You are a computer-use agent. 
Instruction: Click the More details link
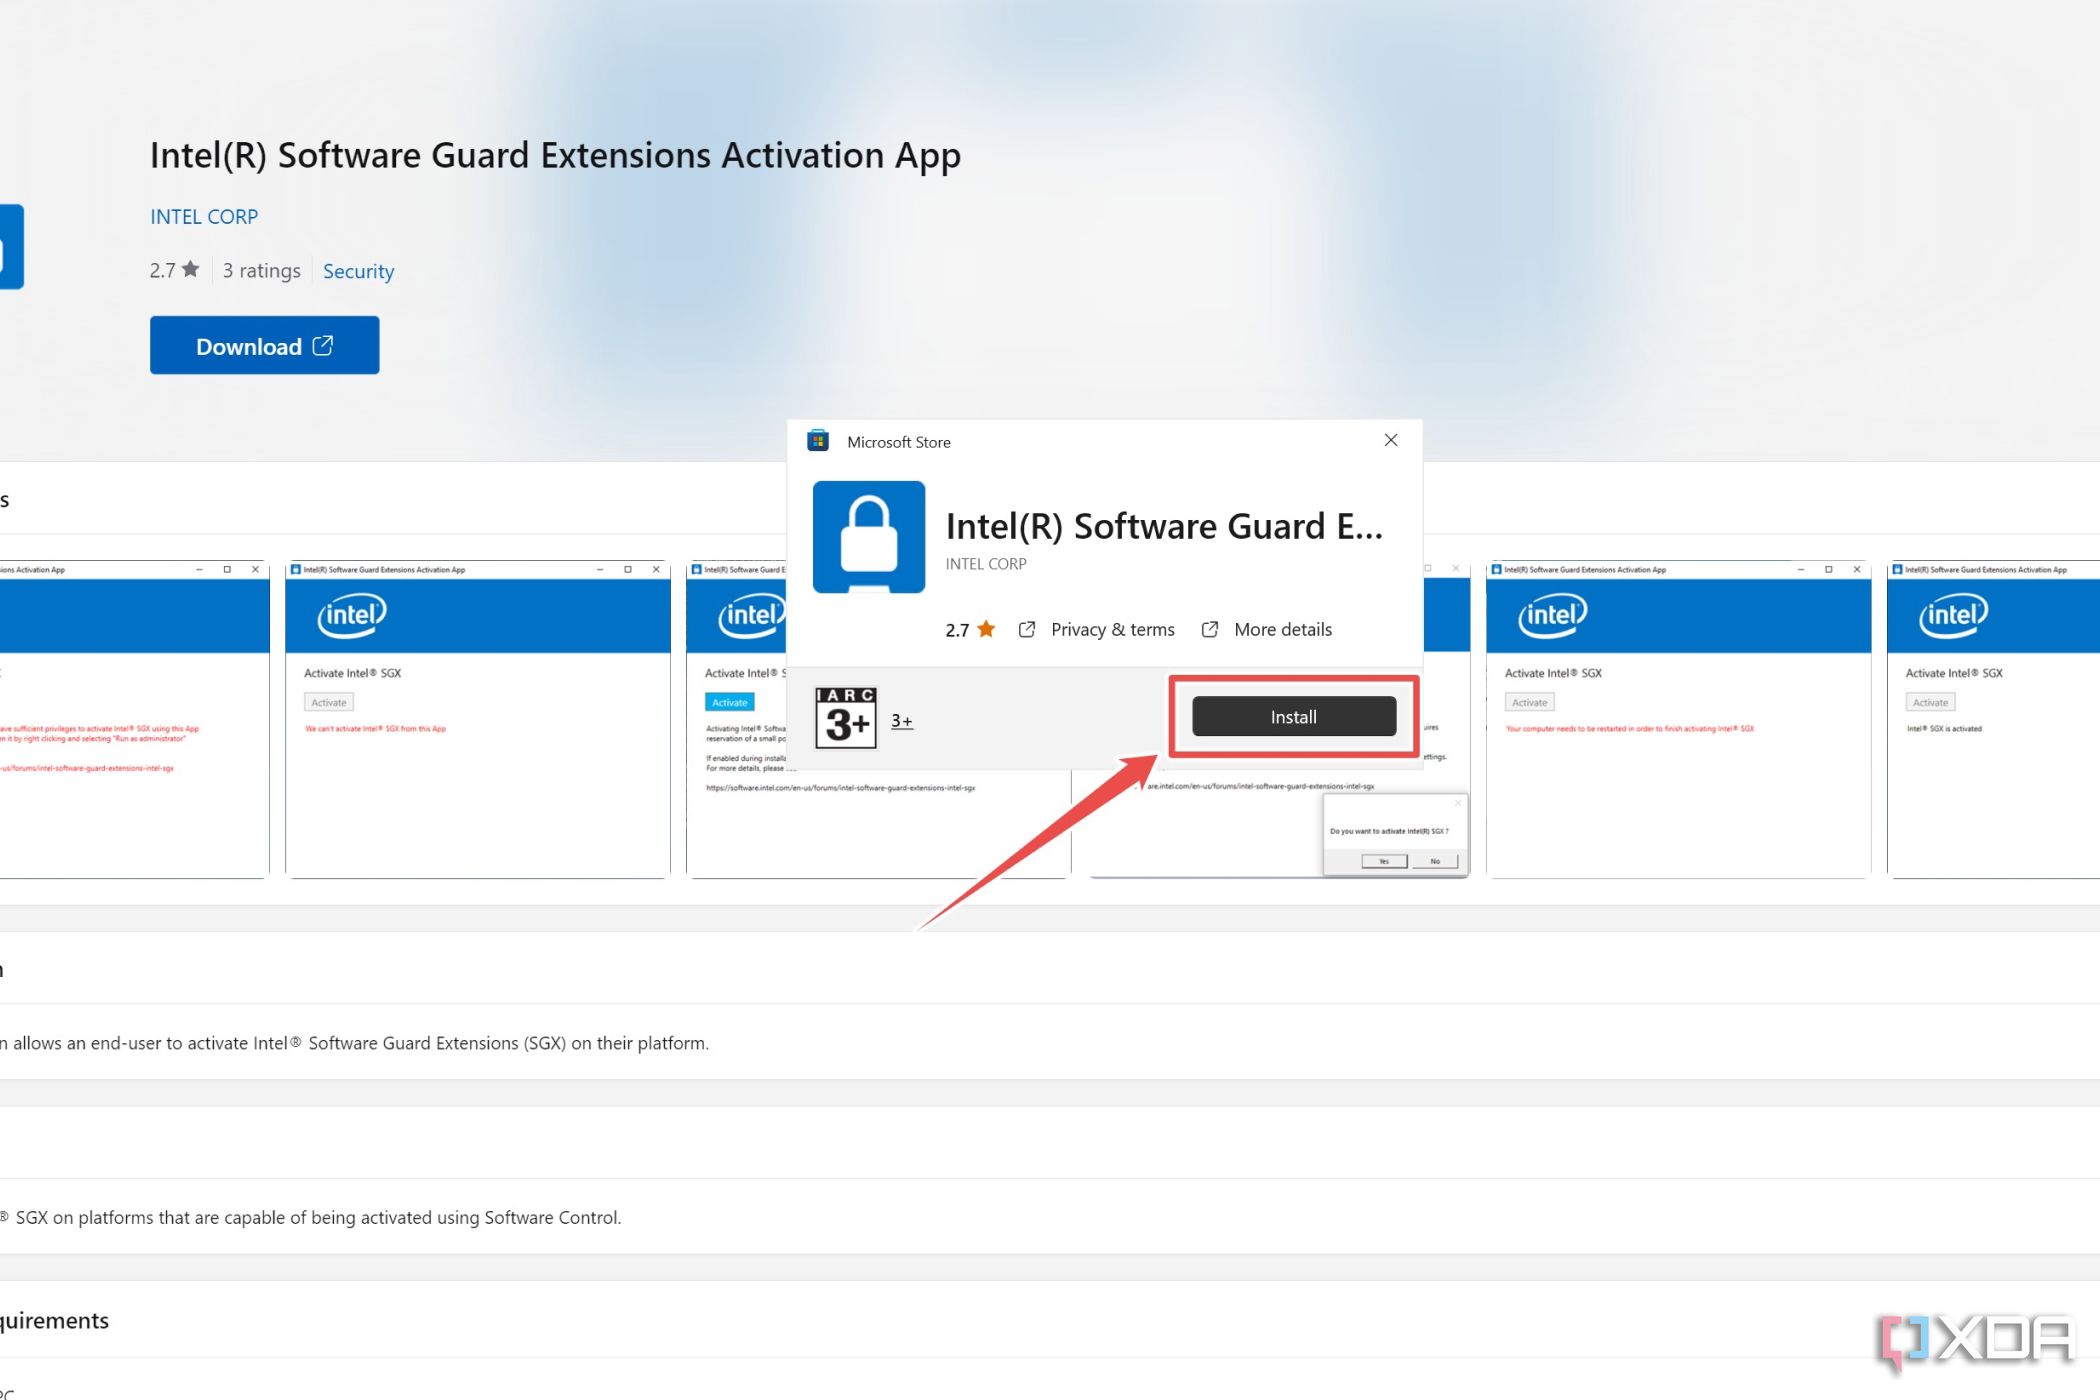(1281, 628)
